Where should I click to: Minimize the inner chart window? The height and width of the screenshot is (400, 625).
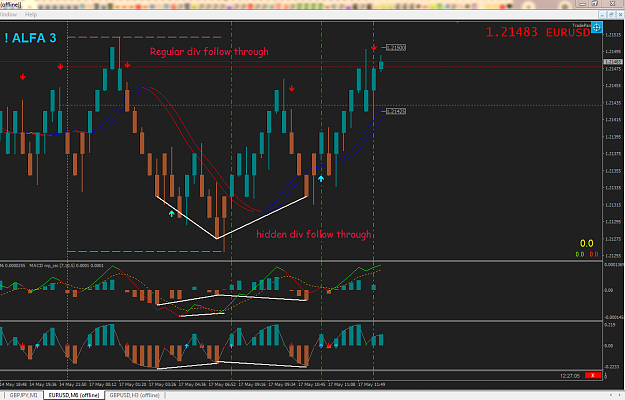click(x=603, y=15)
